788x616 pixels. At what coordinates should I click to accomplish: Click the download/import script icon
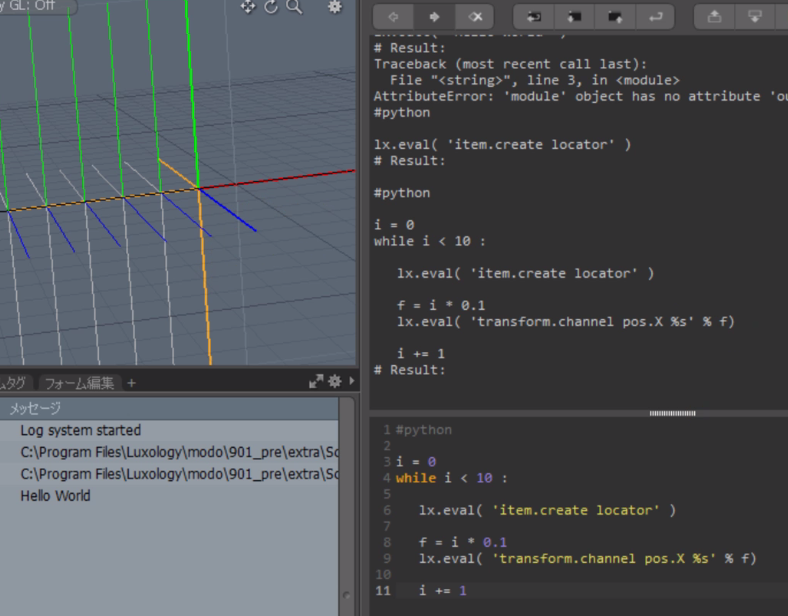click(755, 17)
